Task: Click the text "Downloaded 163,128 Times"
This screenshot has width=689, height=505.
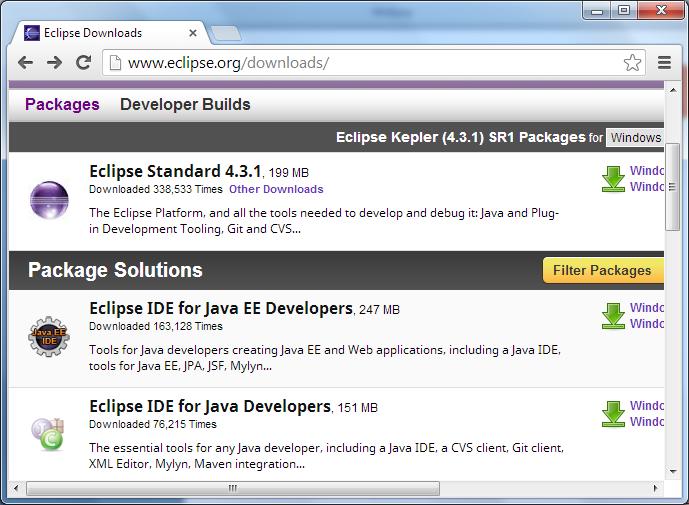Action: pyautogui.click(x=156, y=327)
